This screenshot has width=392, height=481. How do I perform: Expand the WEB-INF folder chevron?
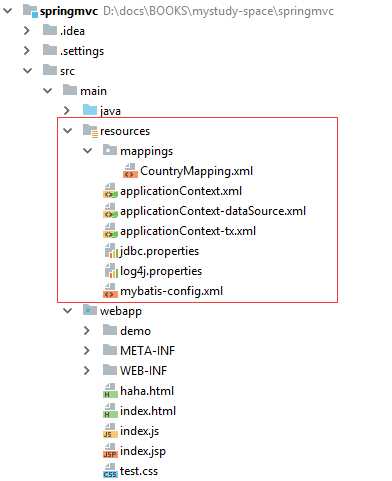pyautogui.click(x=87, y=371)
